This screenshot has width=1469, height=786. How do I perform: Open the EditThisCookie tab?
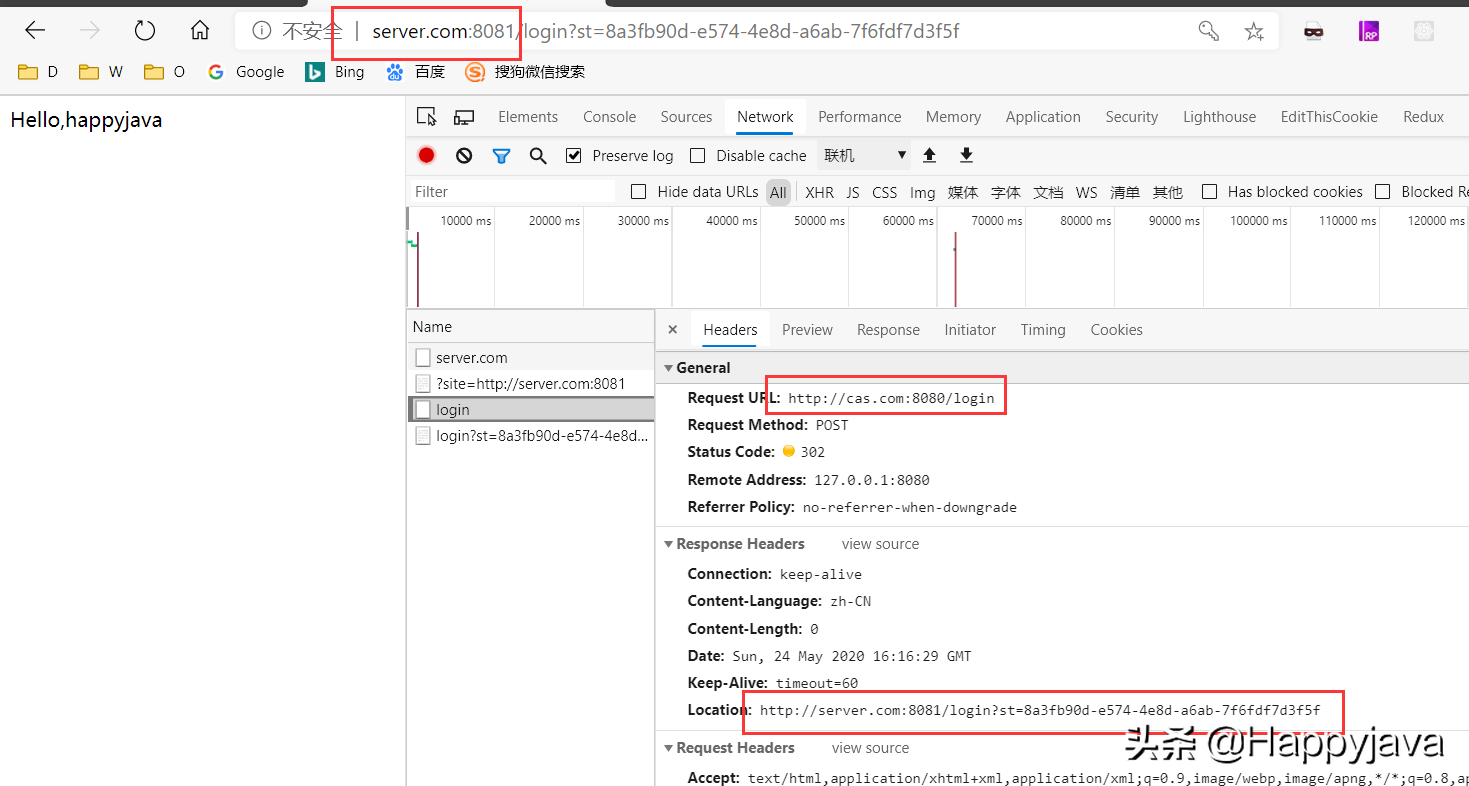pyautogui.click(x=1329, y=117)
